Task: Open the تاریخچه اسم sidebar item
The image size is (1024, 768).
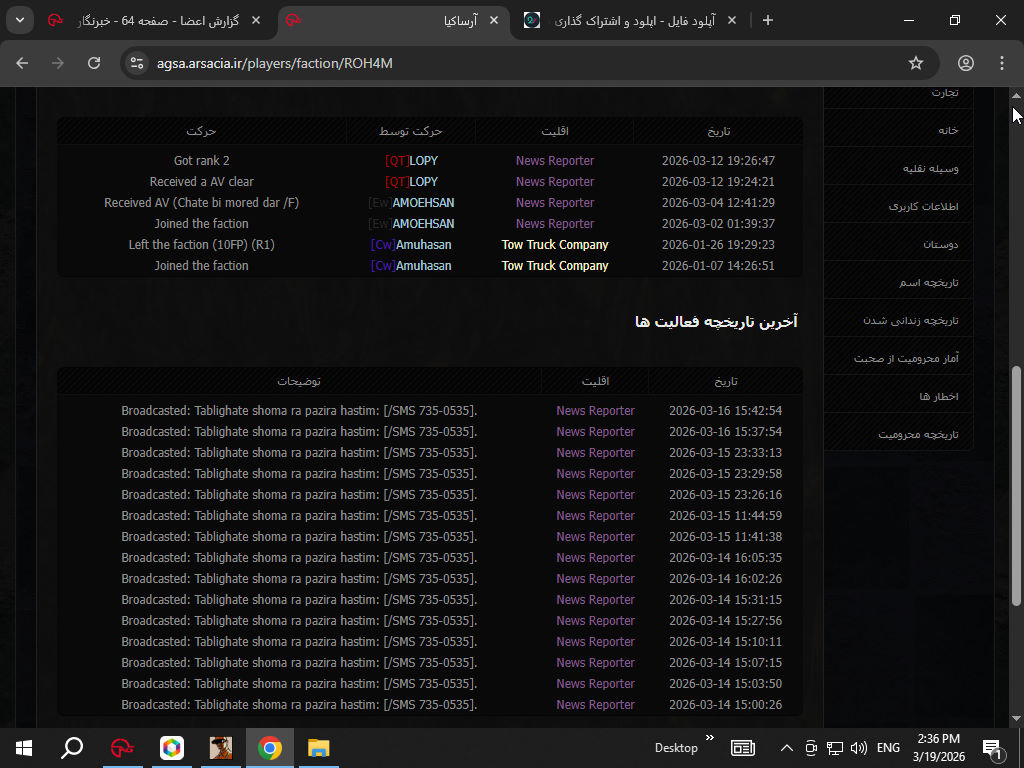Action: [899, 281]
